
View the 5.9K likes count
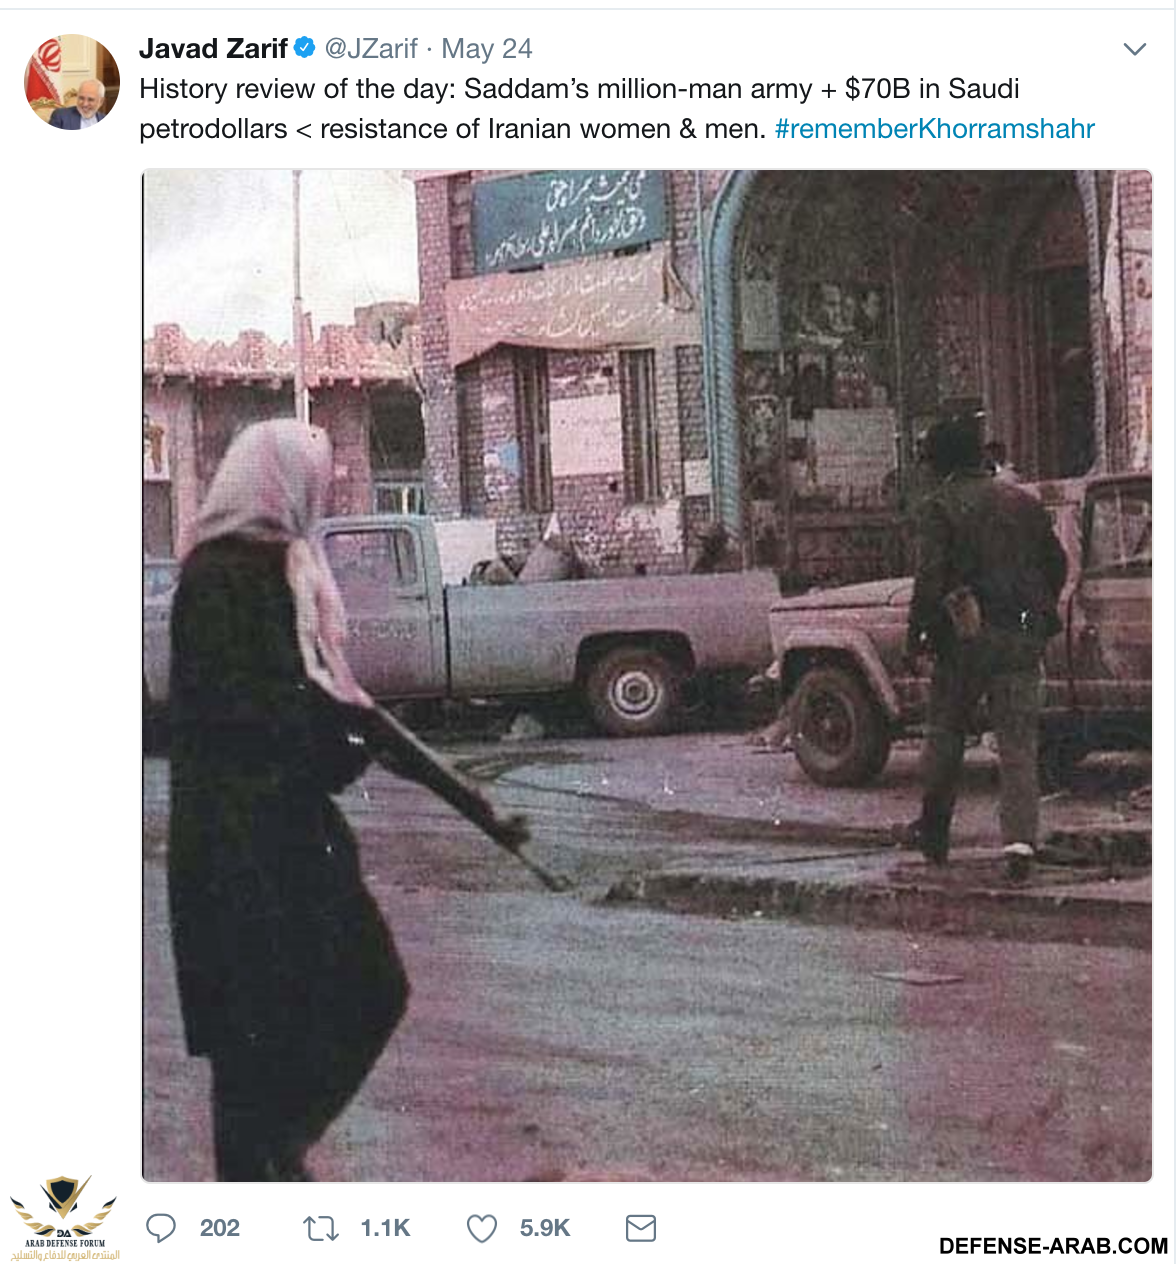(x=545, y=1228)
